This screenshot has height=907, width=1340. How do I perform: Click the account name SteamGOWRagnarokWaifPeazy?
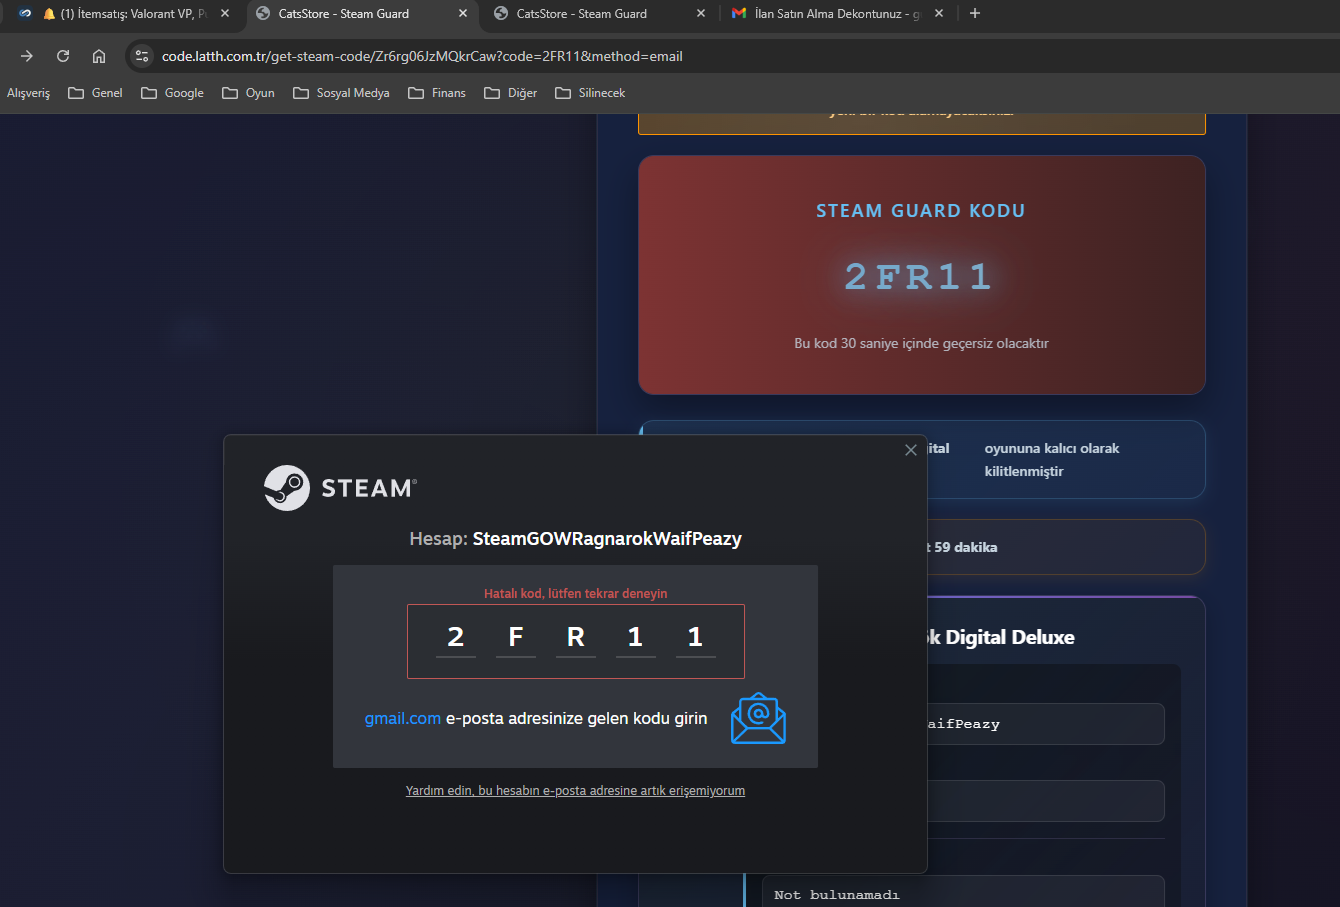pos(607,539)
